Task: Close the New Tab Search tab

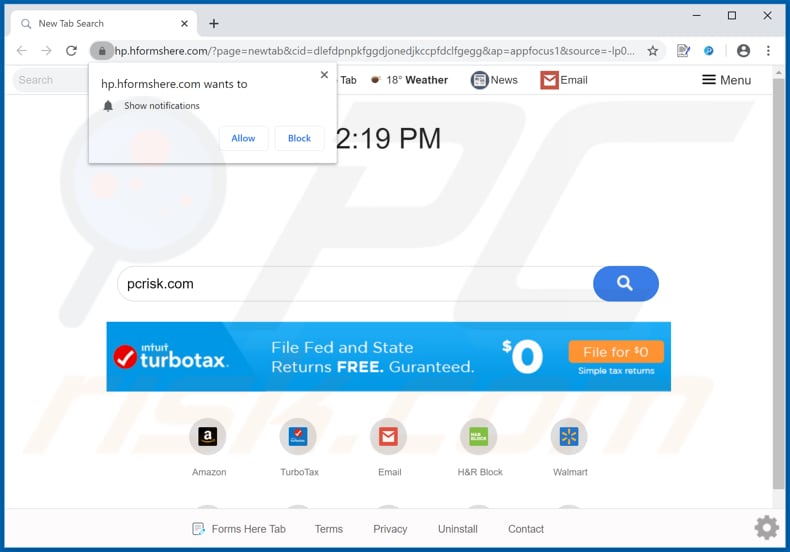Action: pos(184,24)
